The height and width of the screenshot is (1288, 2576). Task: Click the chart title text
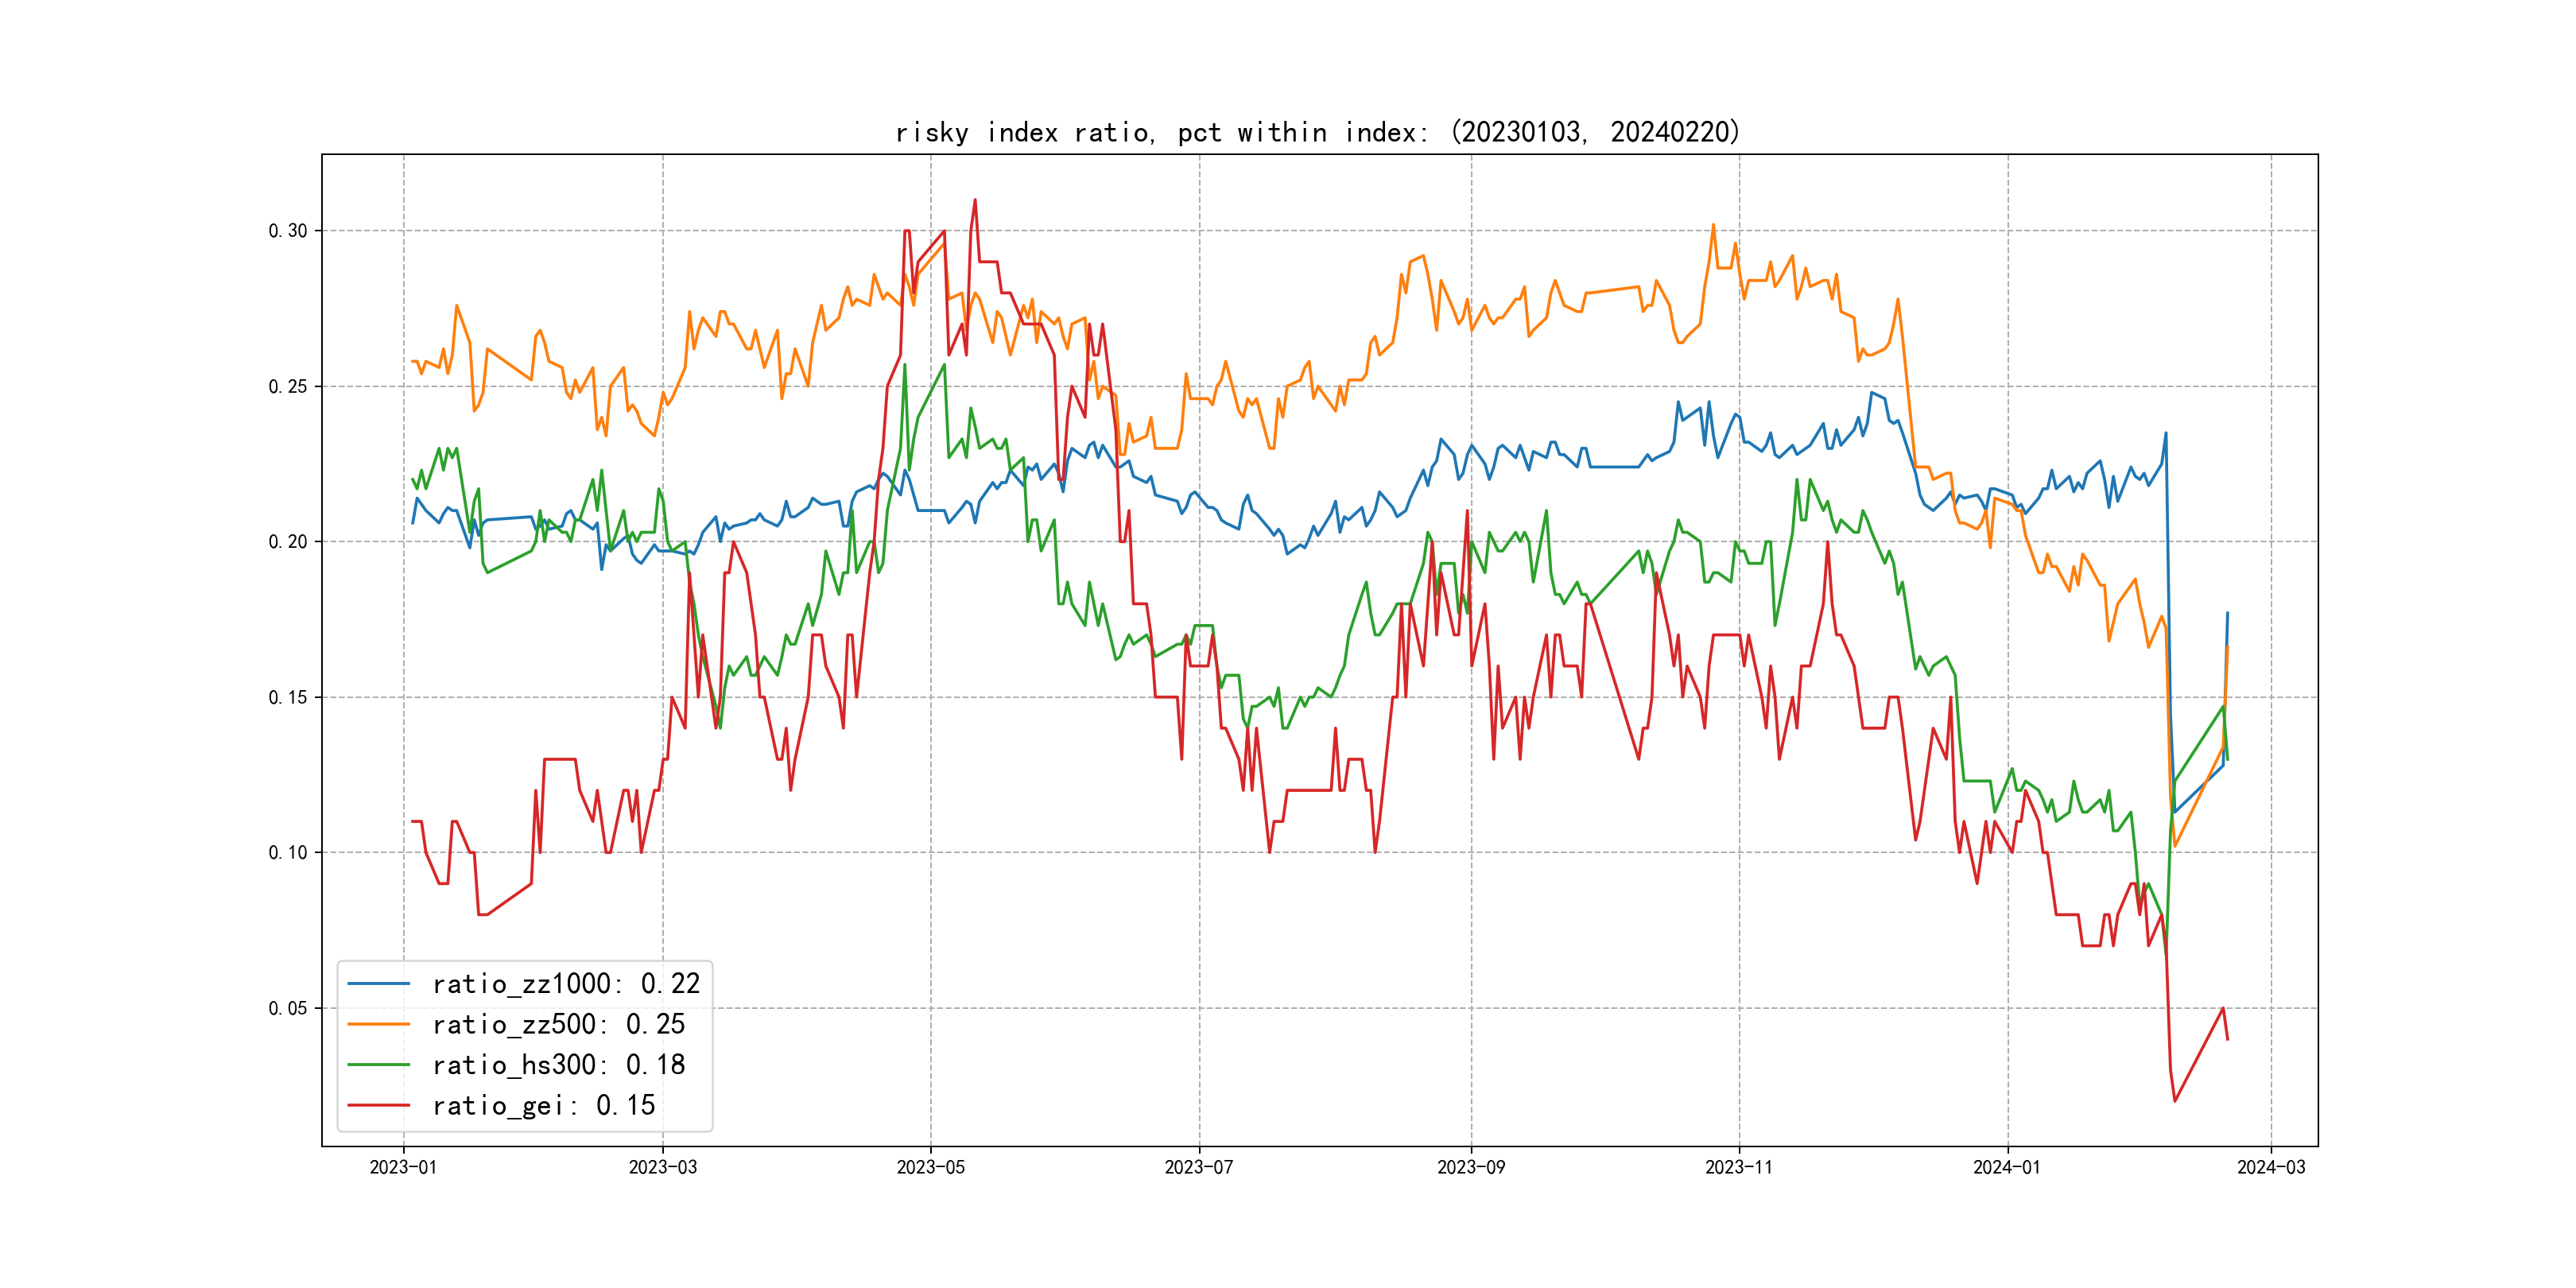coord(1317,132)
